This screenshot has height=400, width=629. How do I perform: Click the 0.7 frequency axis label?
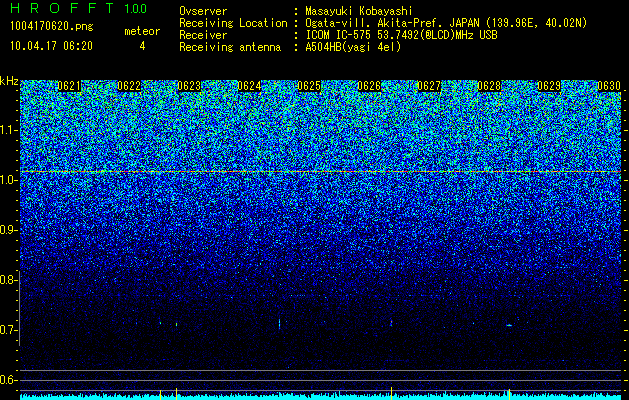7,330
